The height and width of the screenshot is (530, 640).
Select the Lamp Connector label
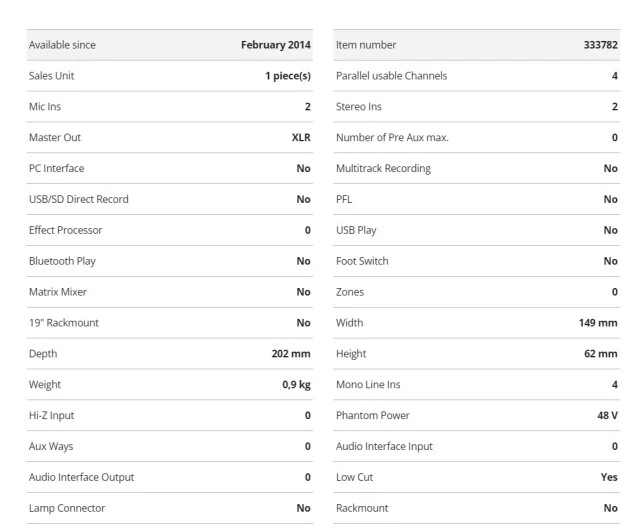(67, 508)
